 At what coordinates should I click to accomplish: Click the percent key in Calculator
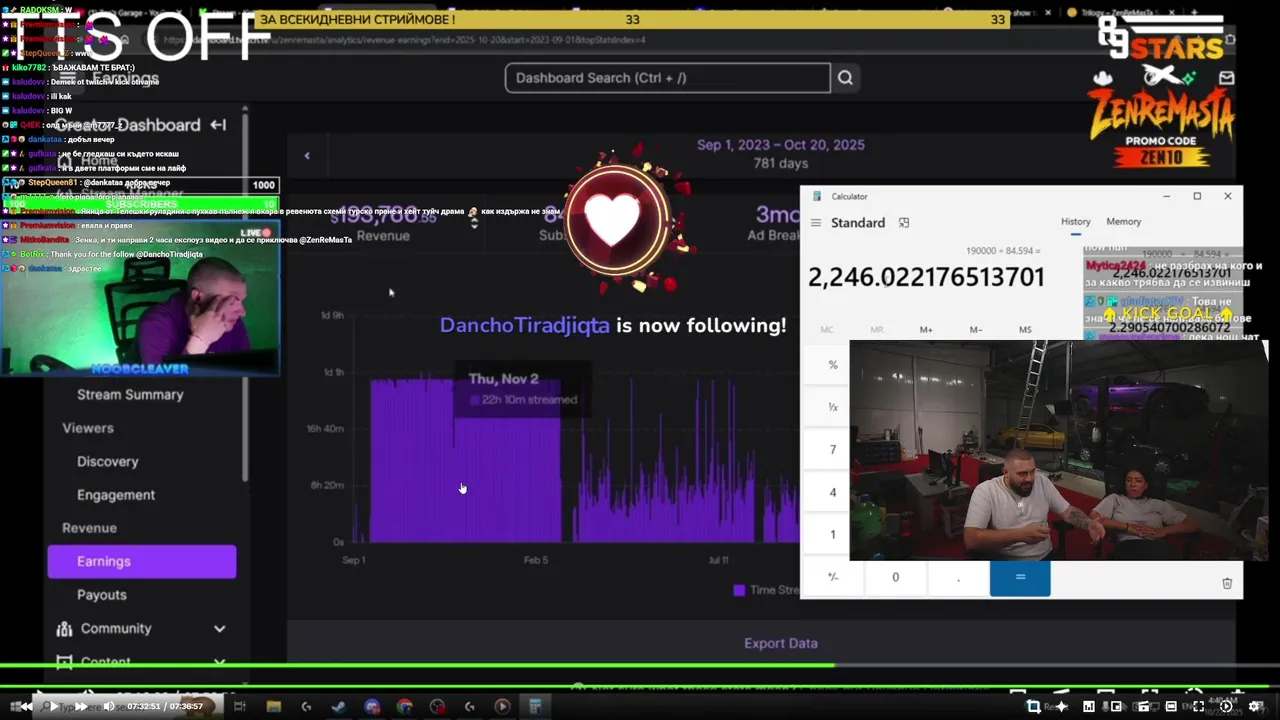(x=833, y=365)
